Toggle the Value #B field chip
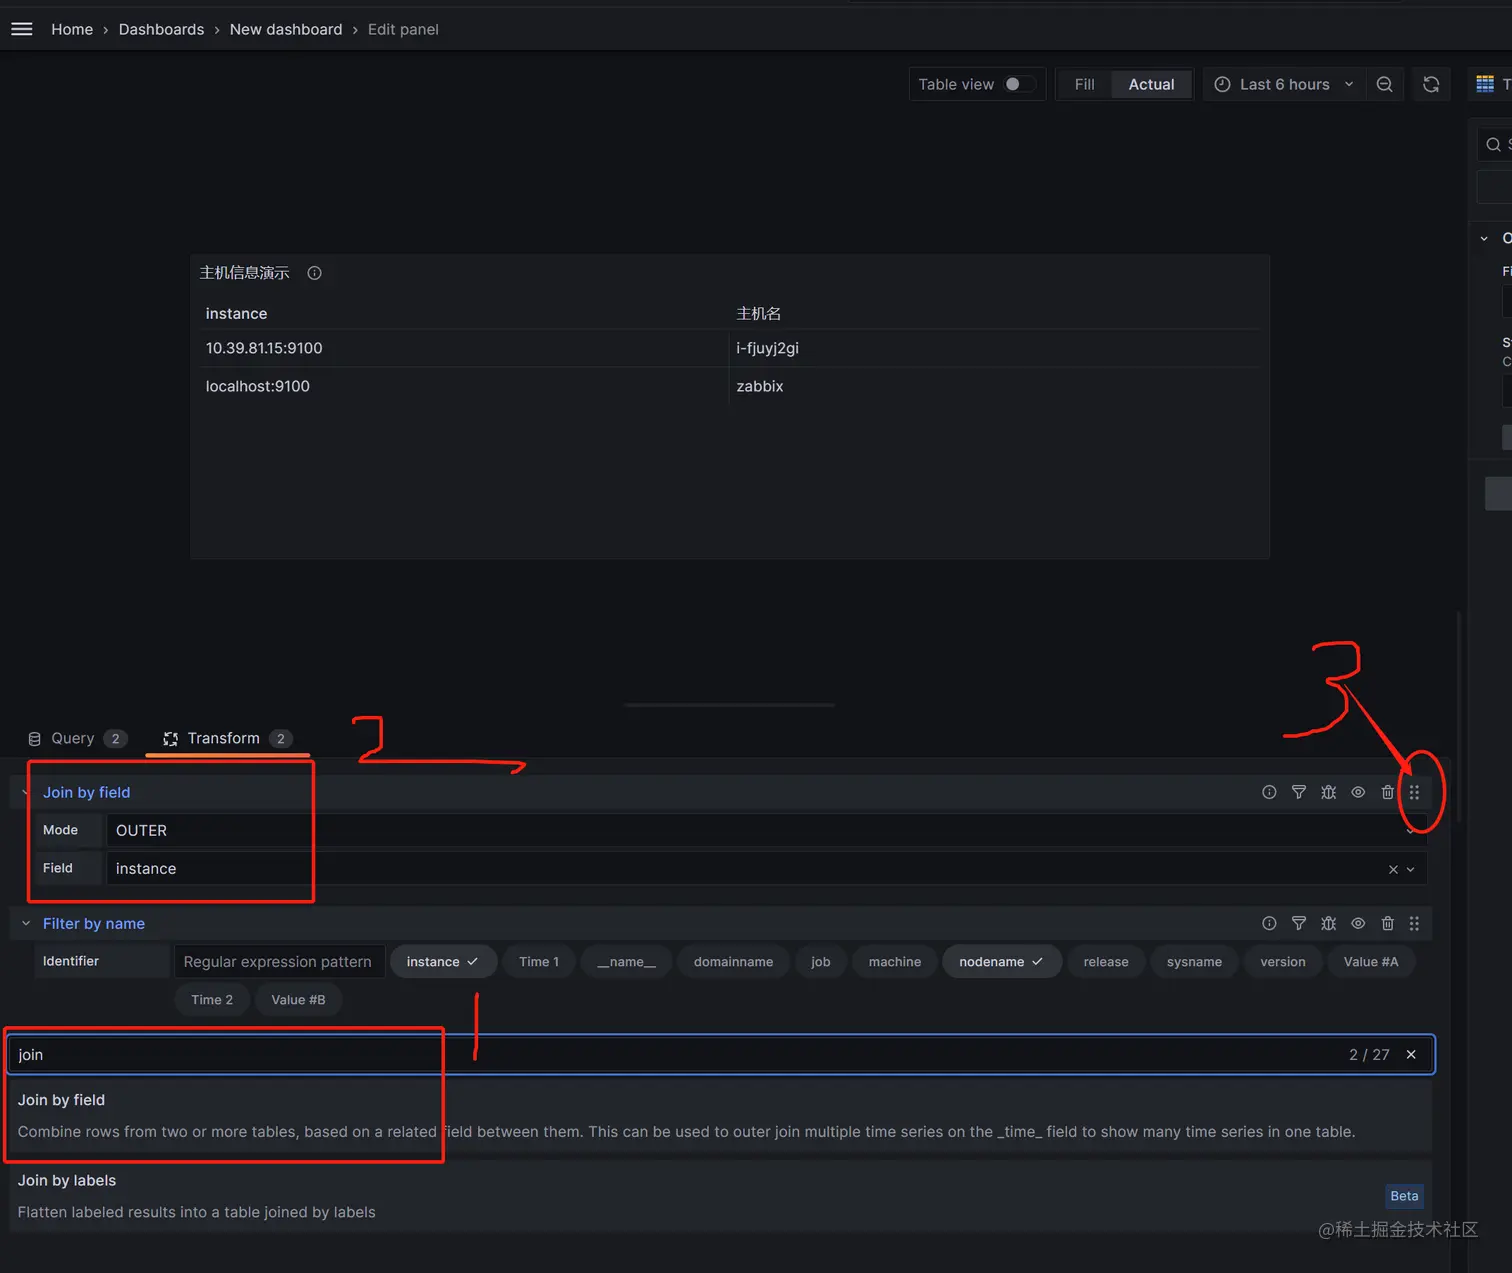 (298, 999)
